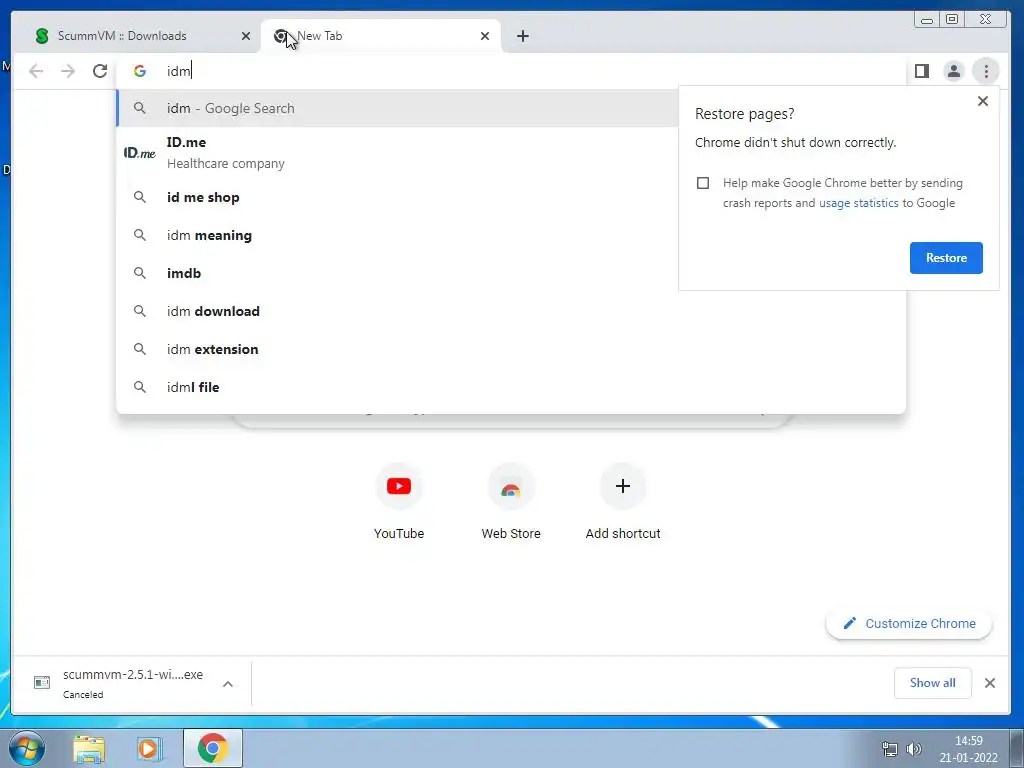The image size is (1024, 768).
Task: Click the address bar containing idm
Action: tap(511, 71)
